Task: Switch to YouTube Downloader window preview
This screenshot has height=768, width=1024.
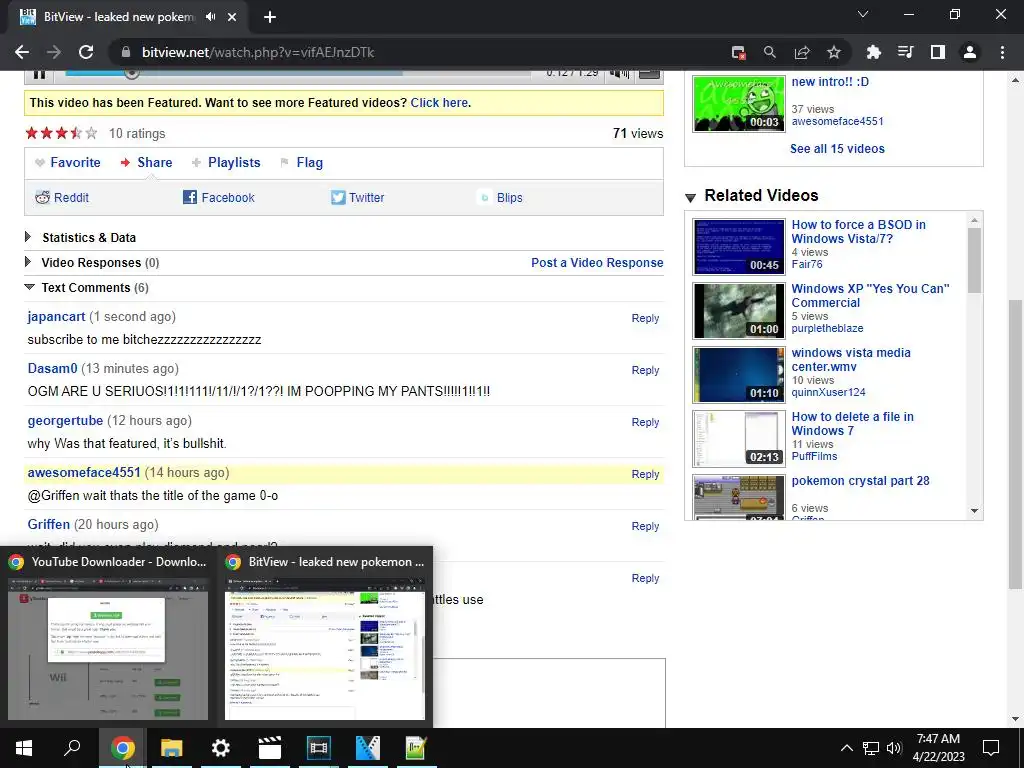Action: point(108,637)
